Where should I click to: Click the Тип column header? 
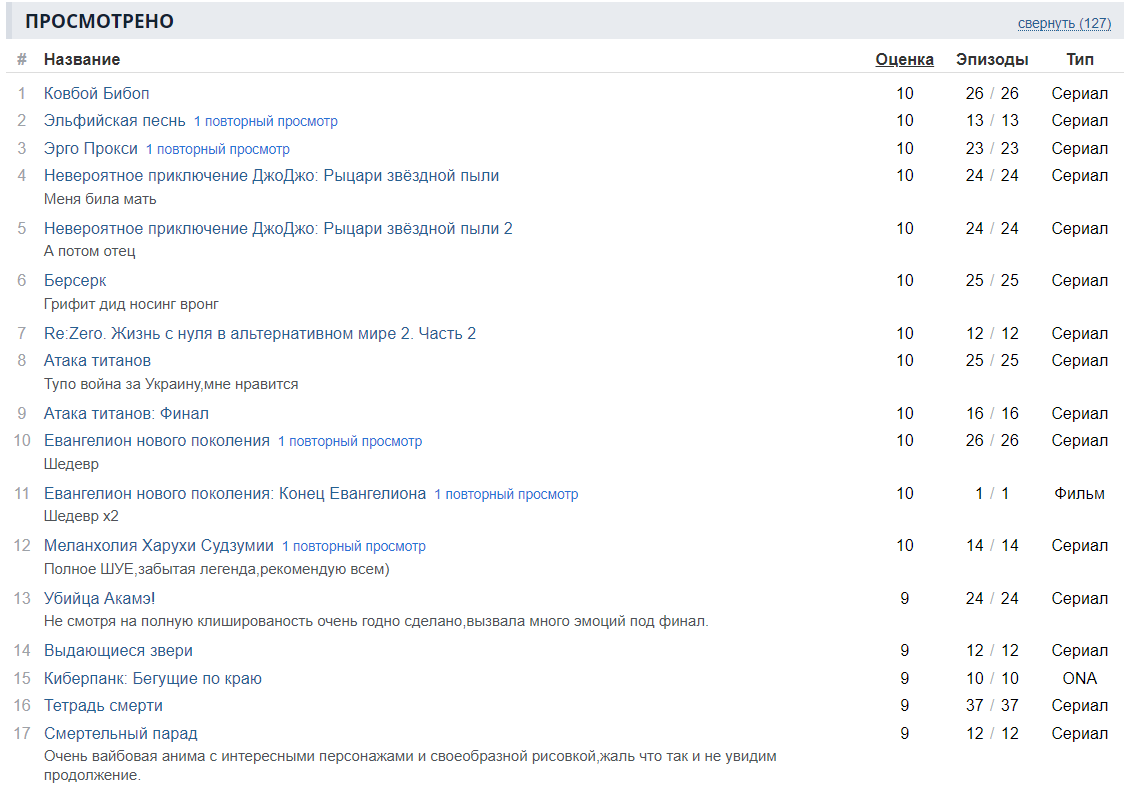[x=1079, y=60]
